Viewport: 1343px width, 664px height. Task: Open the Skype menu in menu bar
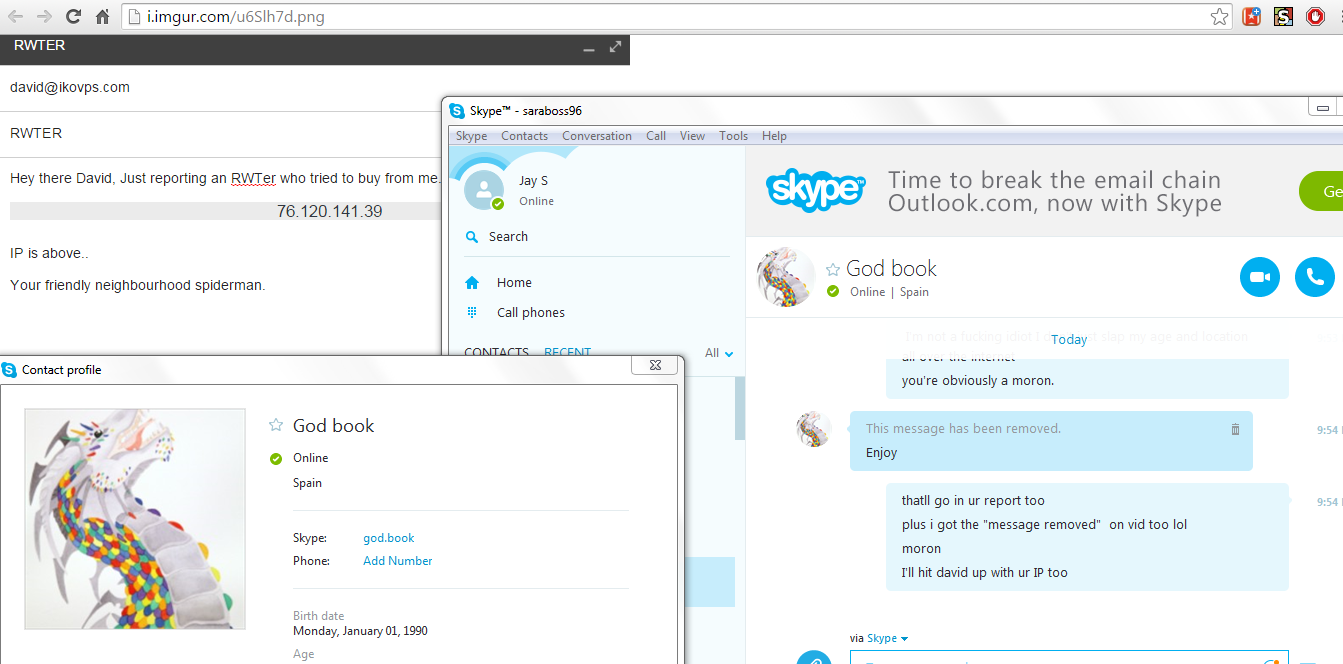(471, 136)
